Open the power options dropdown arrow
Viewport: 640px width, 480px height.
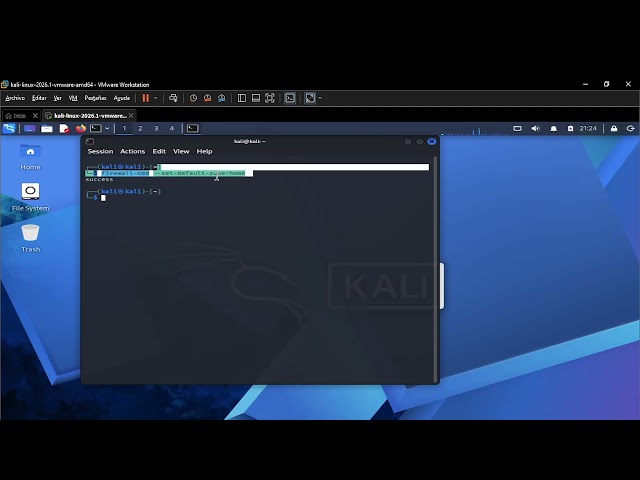point(156,98)
